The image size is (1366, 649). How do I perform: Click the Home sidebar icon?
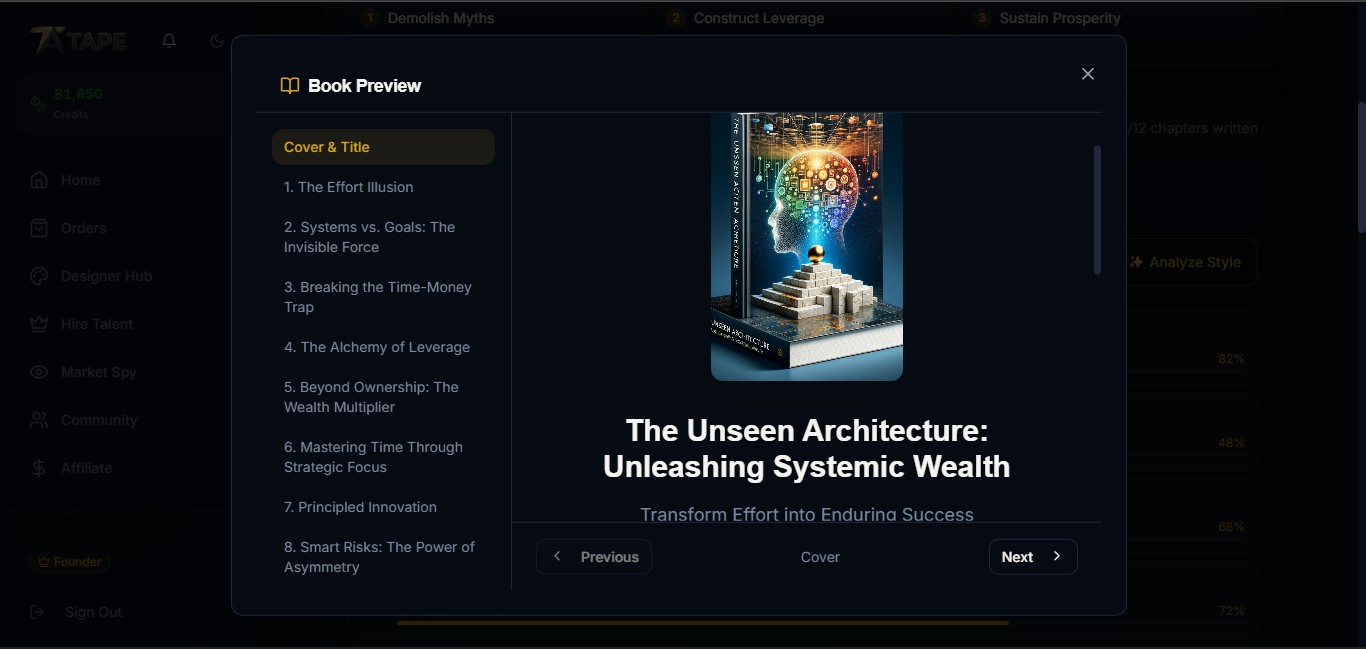coord(39,180)
